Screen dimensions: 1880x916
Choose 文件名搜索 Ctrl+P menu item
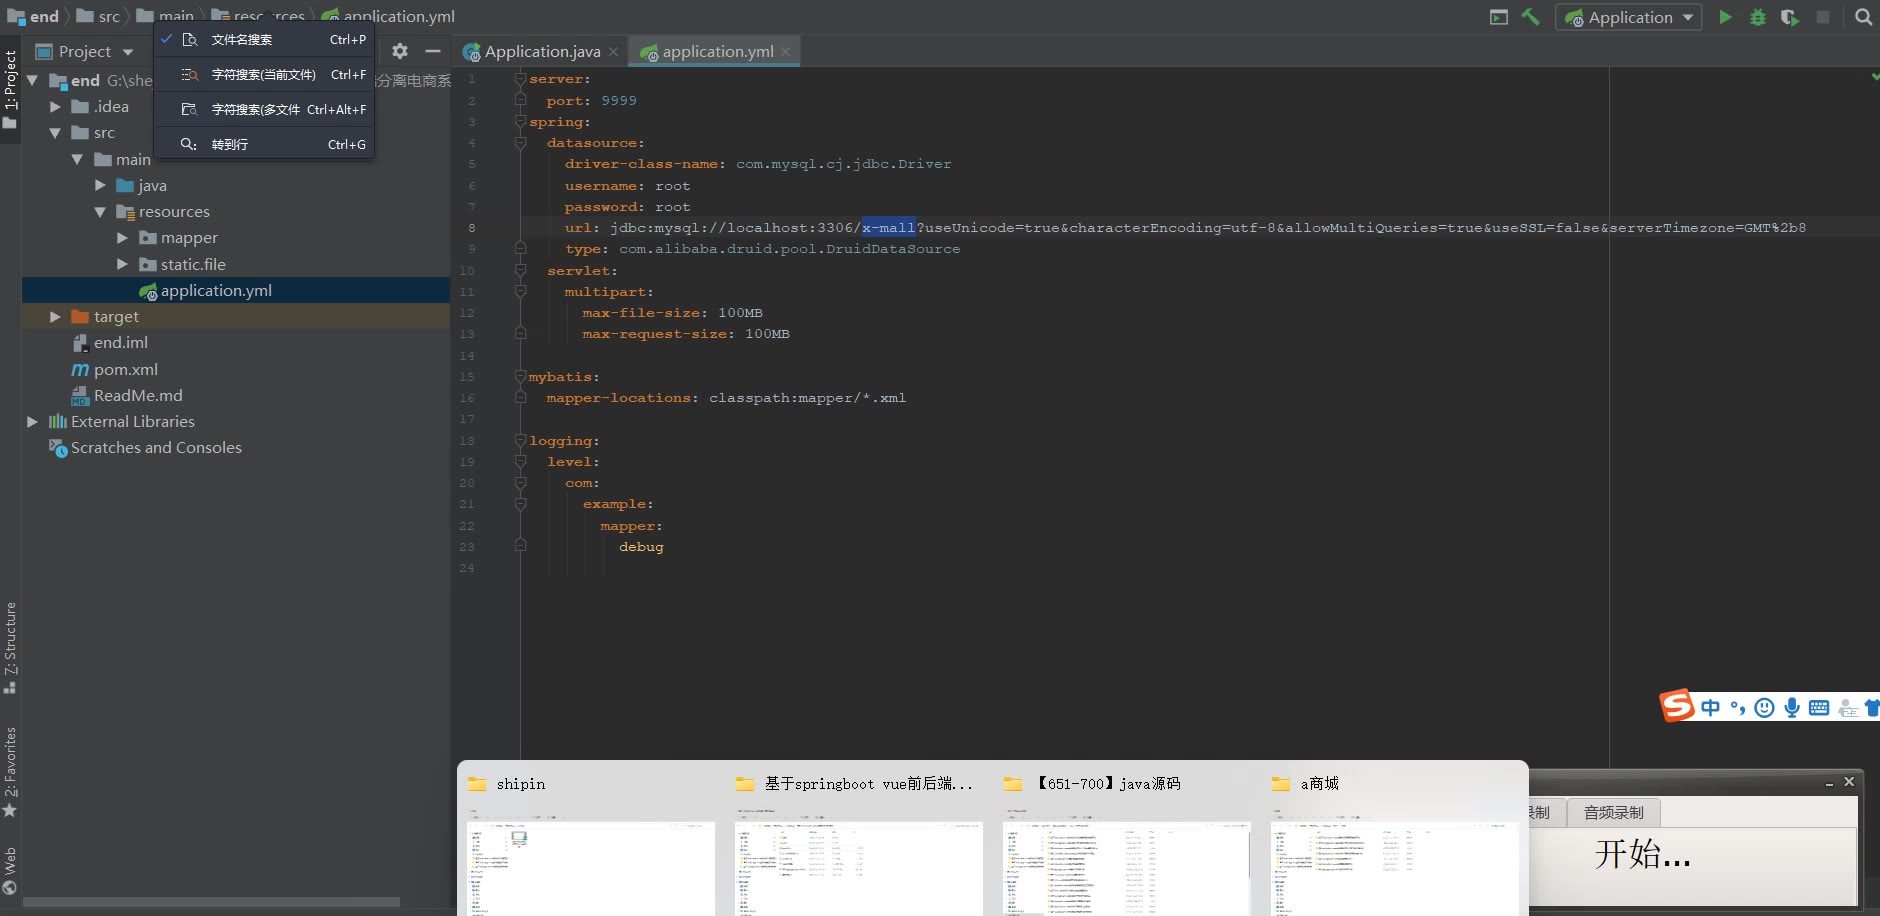264,40
